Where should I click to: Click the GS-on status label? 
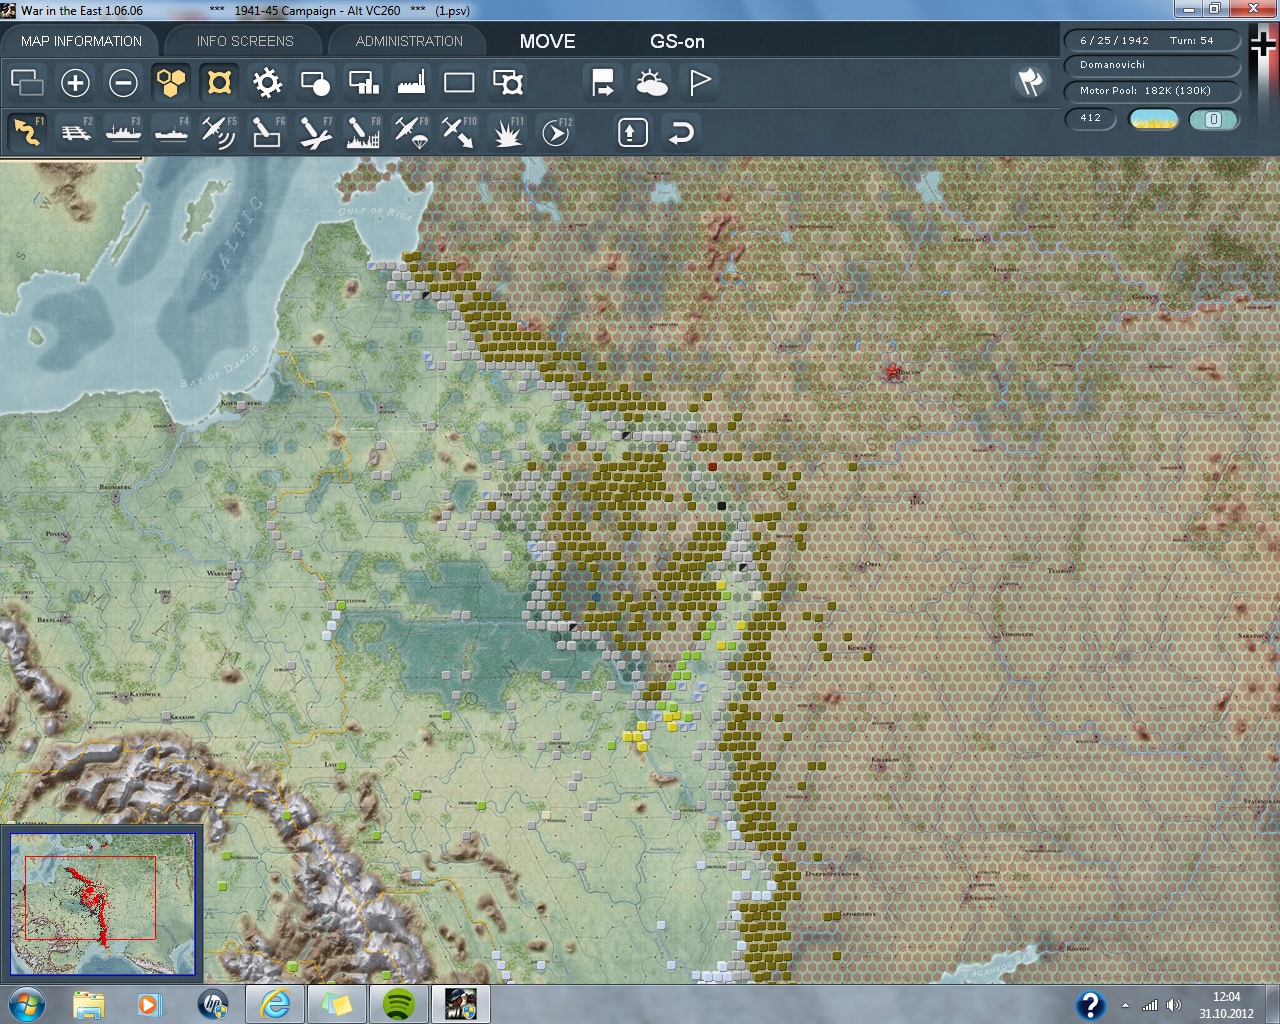(x=677, y=41)
